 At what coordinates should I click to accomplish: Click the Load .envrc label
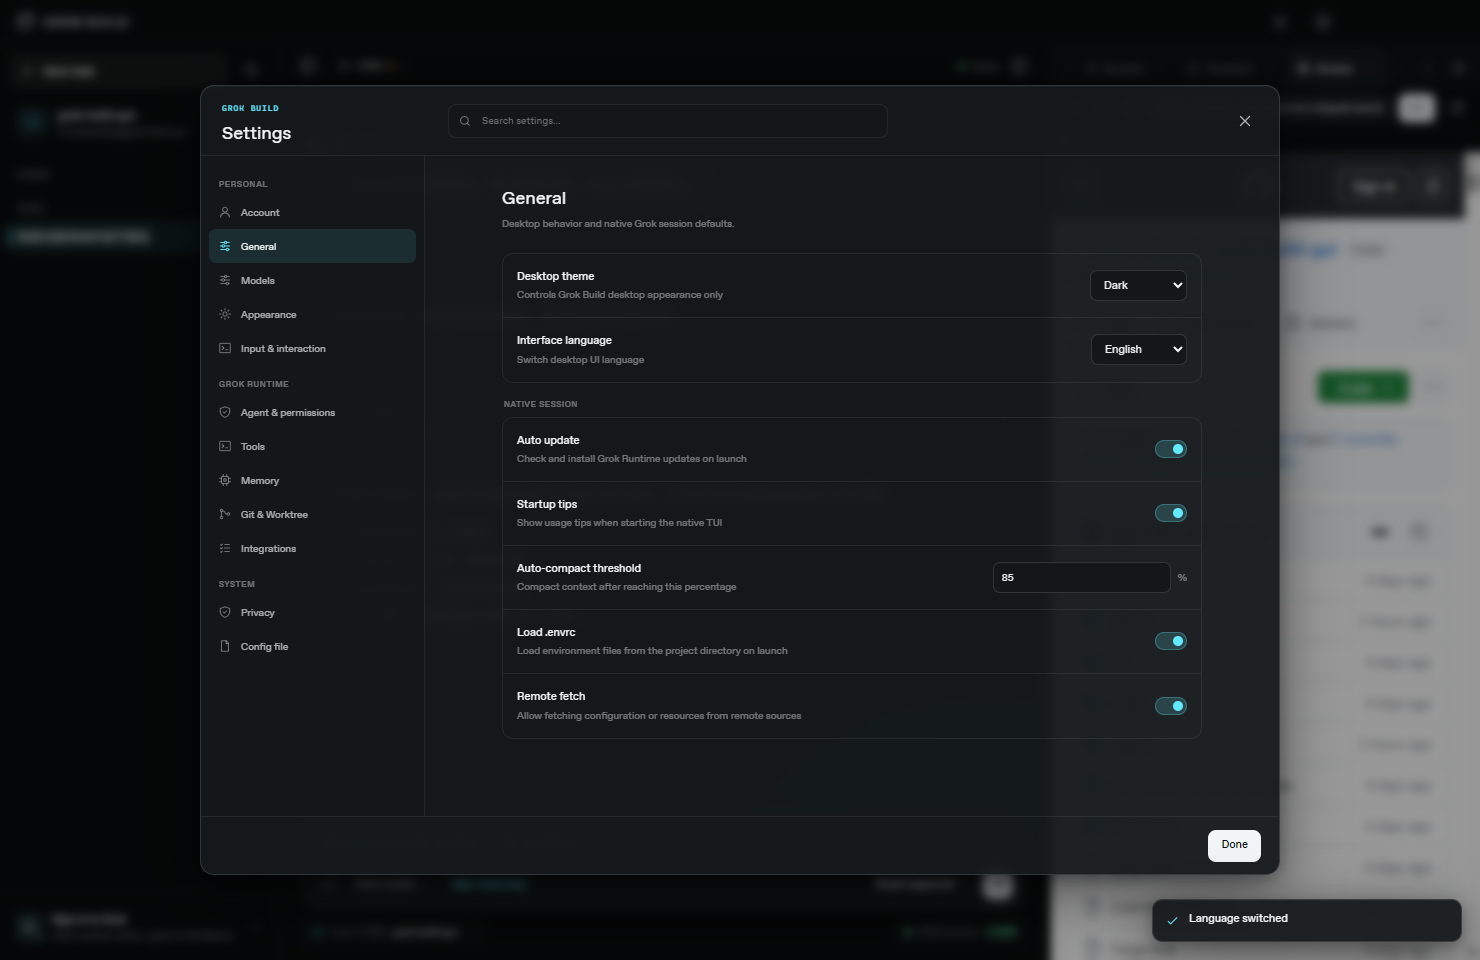pos(546,632)
